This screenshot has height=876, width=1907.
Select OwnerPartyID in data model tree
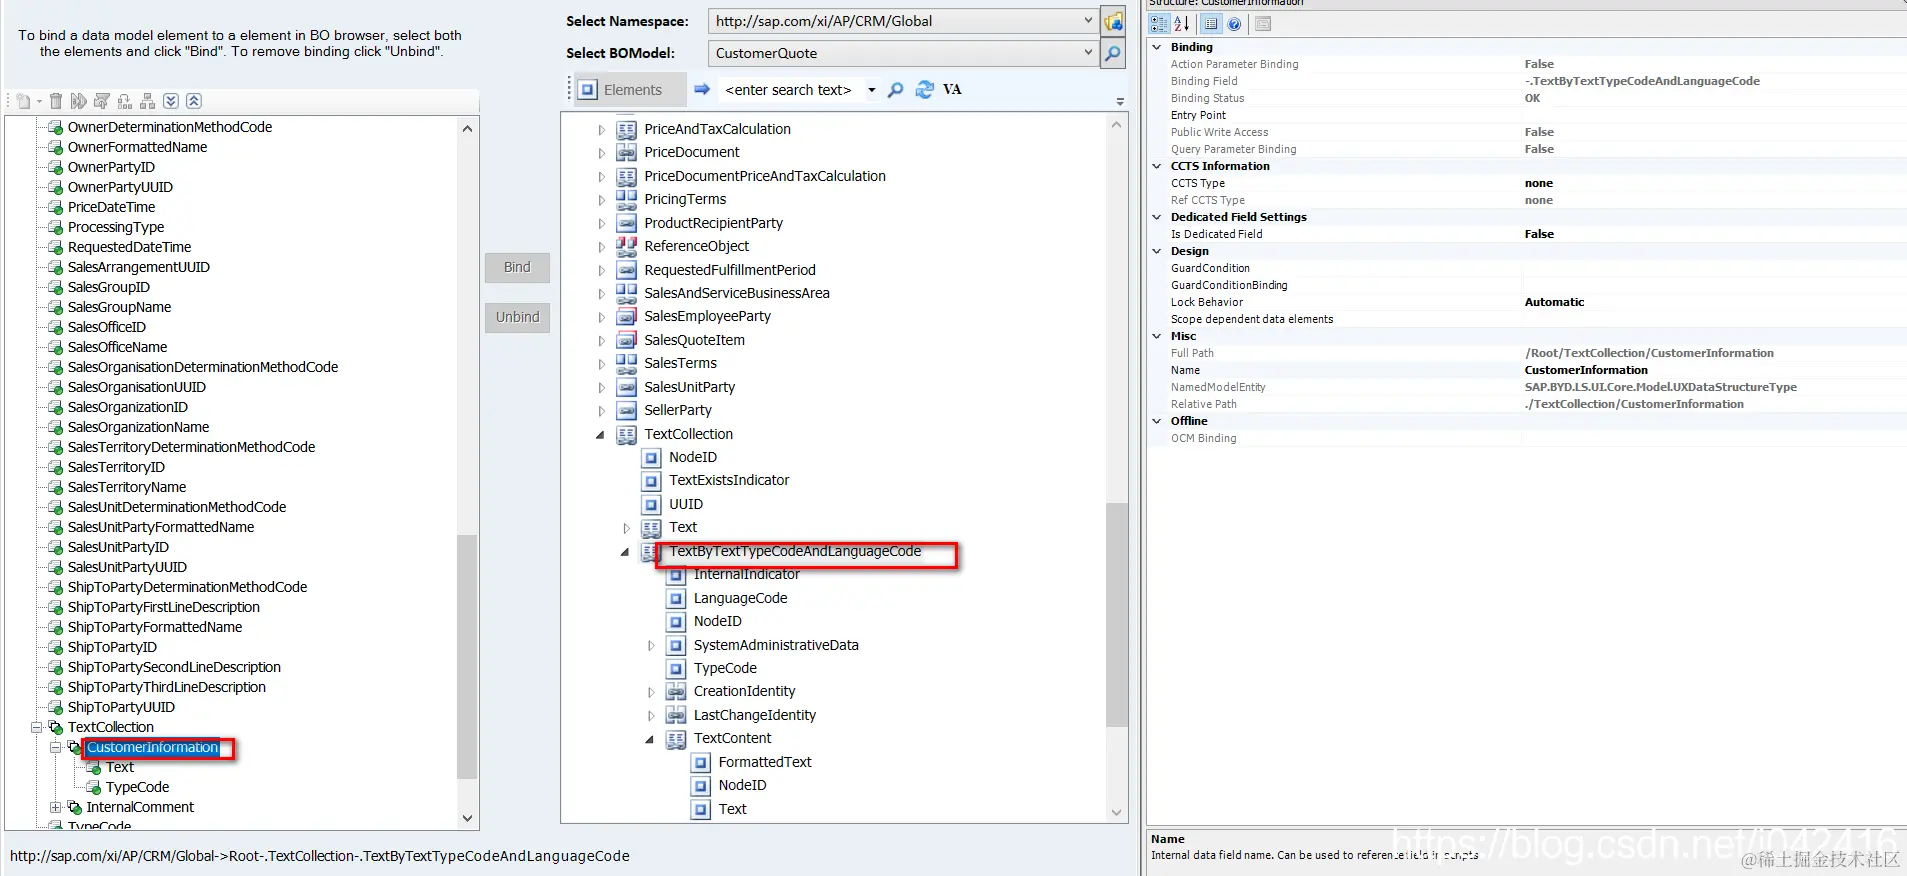[111, 167]
